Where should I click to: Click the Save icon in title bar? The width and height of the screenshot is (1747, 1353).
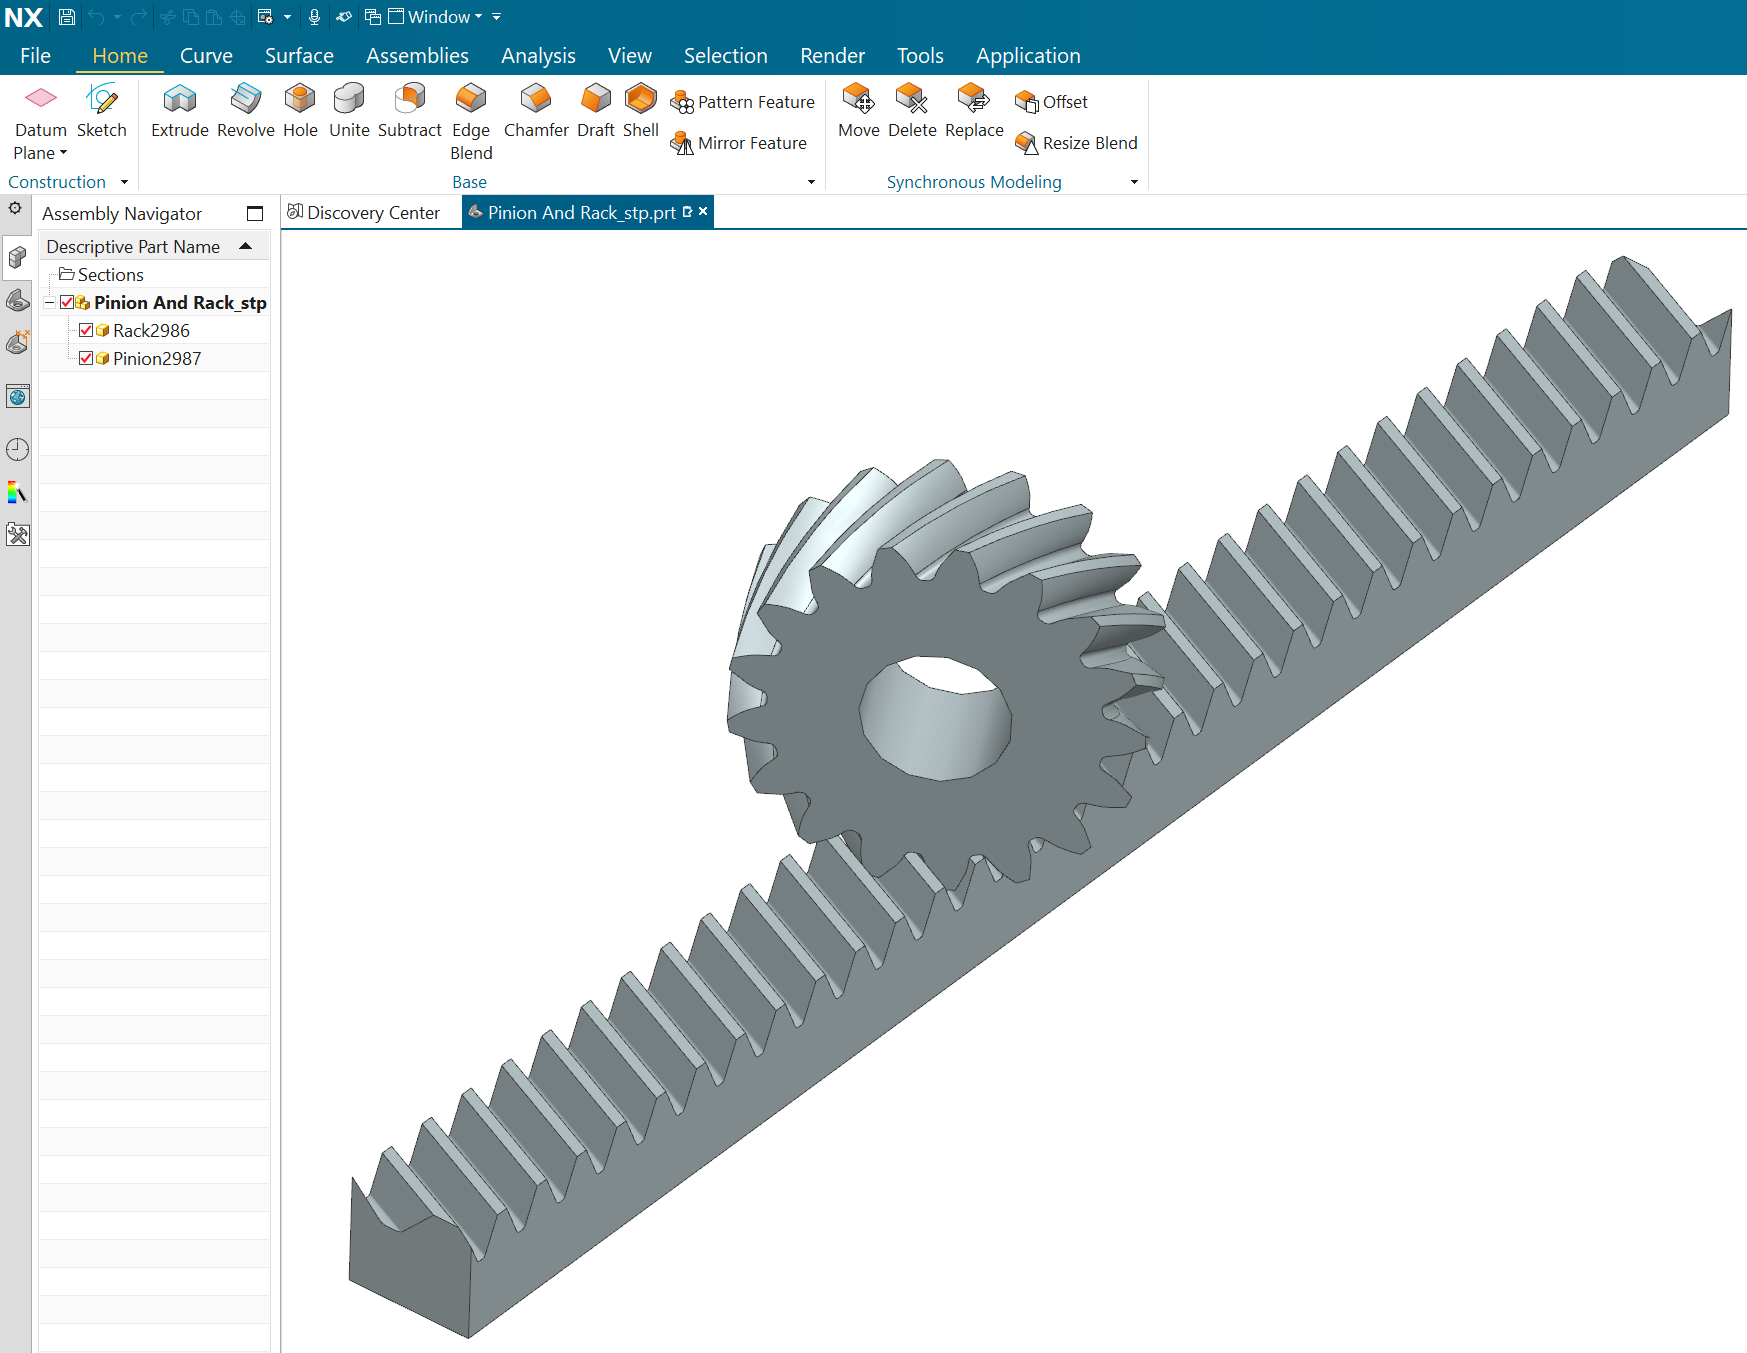pyautogui.click(x=67, y=17)
